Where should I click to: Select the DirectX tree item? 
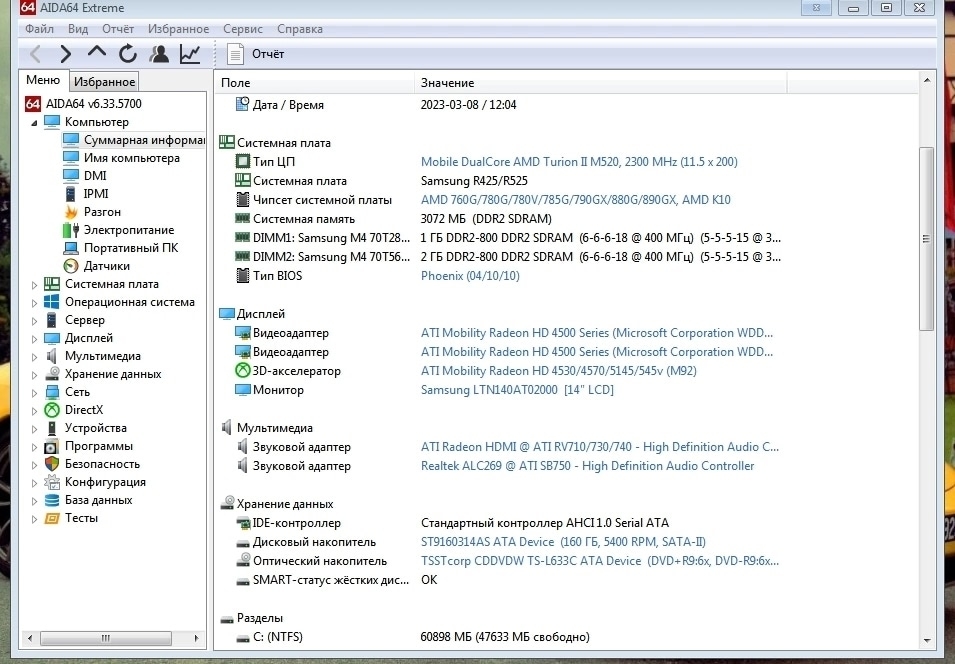point(84,410)
